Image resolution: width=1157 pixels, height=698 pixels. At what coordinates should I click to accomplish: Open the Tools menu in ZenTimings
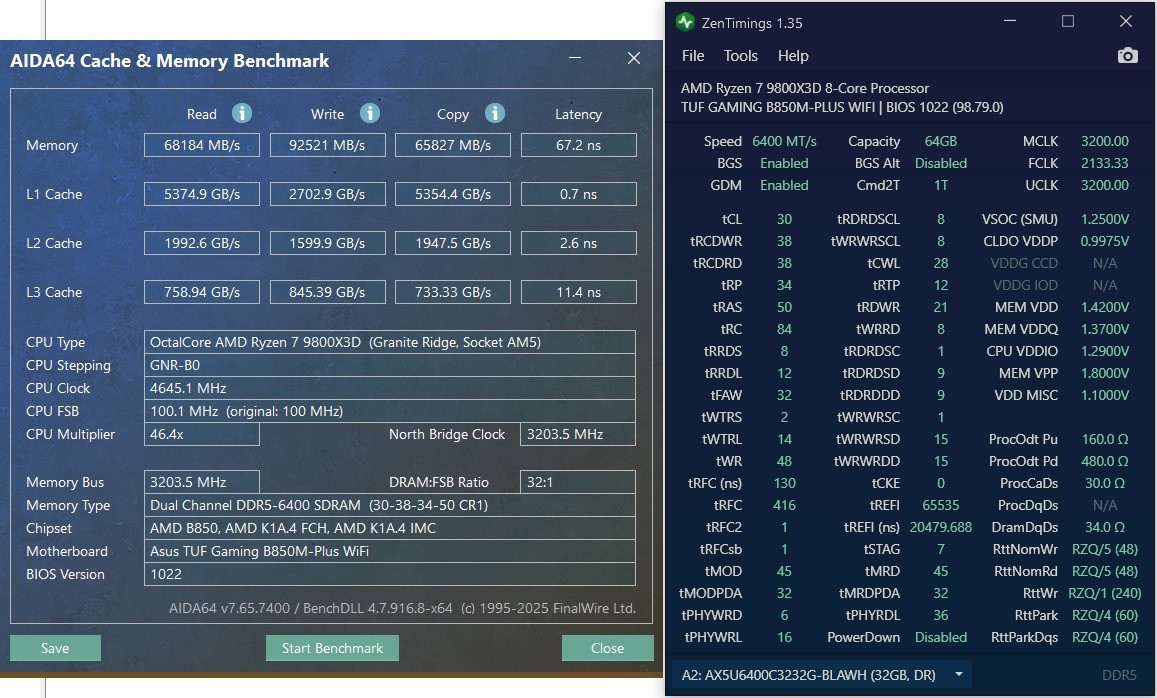[x=740, y=56]
